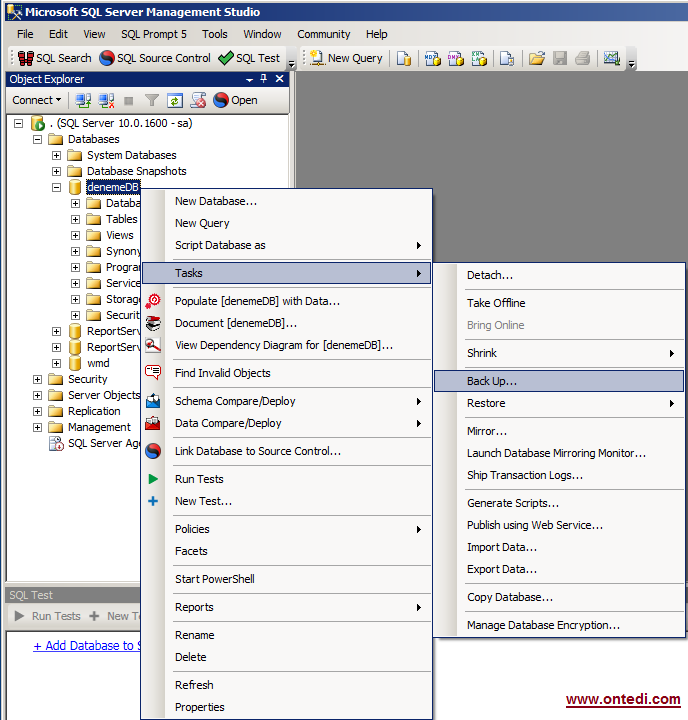Open Schema Compare/Deploy submenu
Image resolution: width=688 pixels, height=720 pixels.
tap(287, 401)
